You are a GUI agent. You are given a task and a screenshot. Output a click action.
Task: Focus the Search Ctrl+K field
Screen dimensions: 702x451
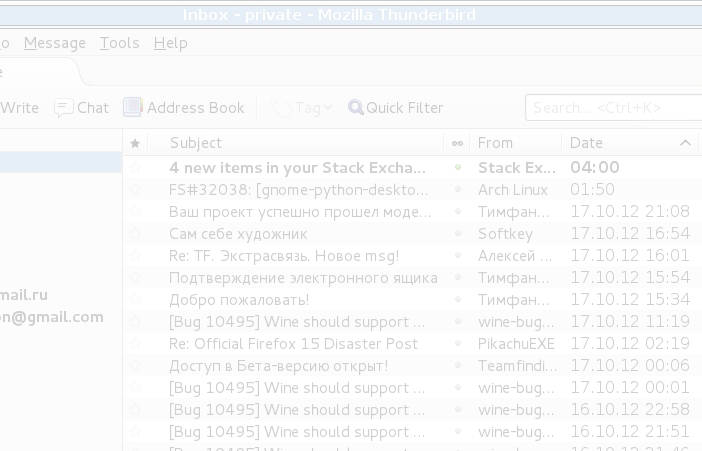(x=613, y=107)
